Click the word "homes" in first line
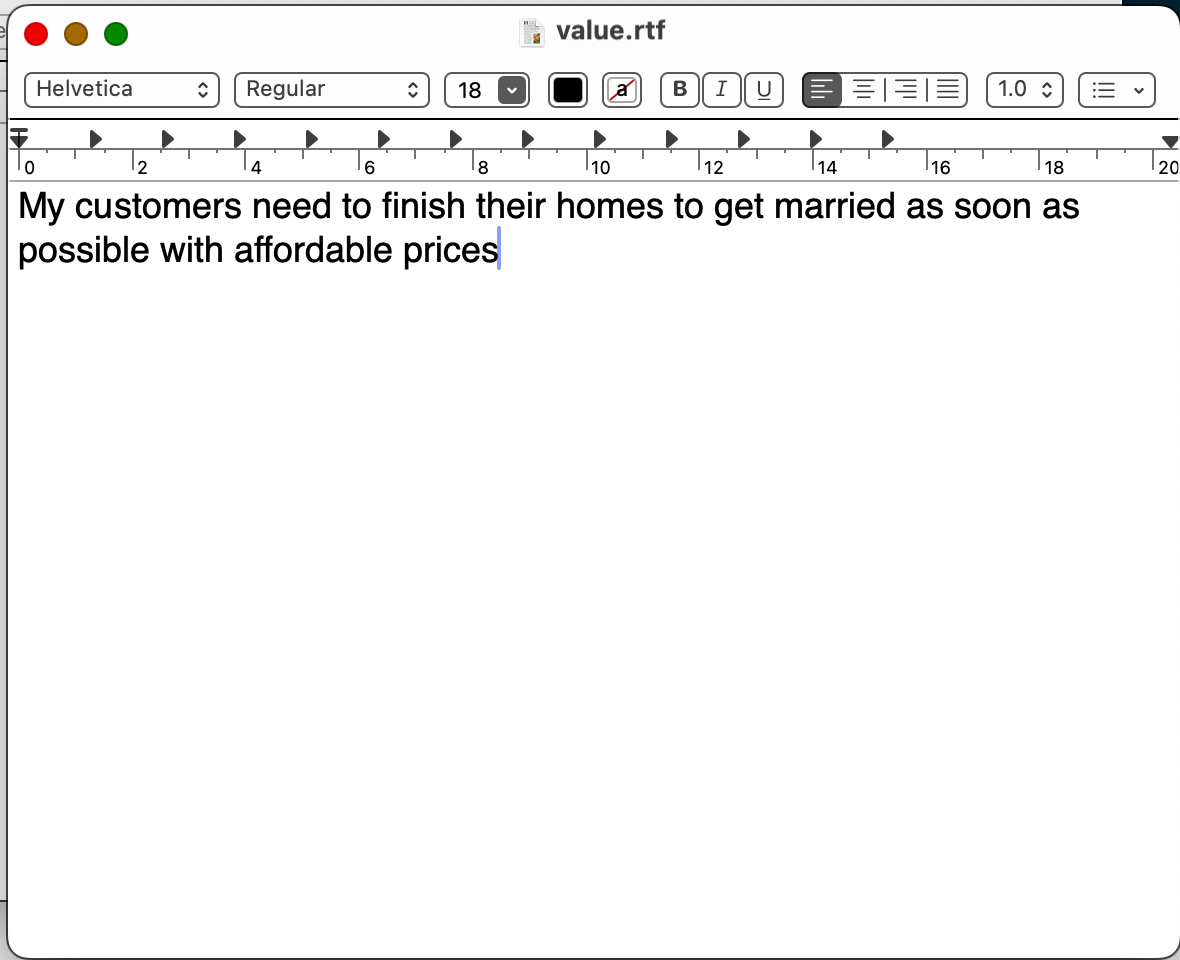 610,206
